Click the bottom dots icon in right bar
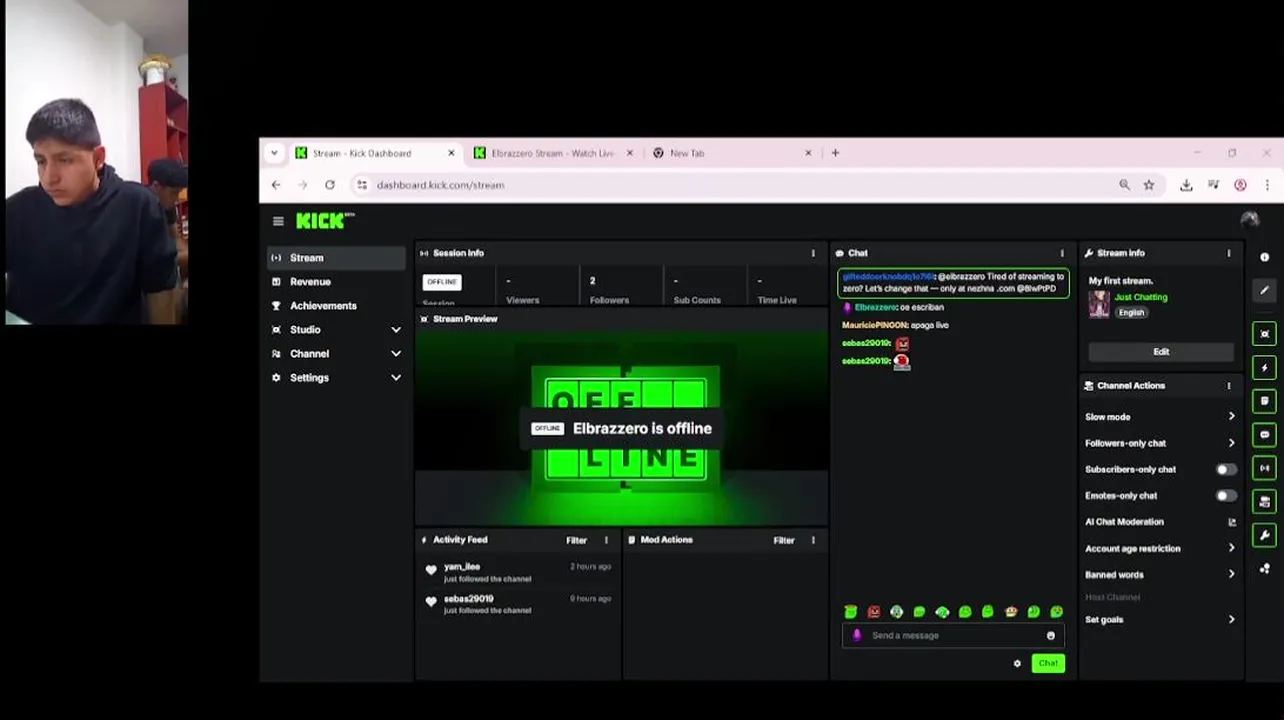This screenshot has height=720, width=1284. point(1264,569)
